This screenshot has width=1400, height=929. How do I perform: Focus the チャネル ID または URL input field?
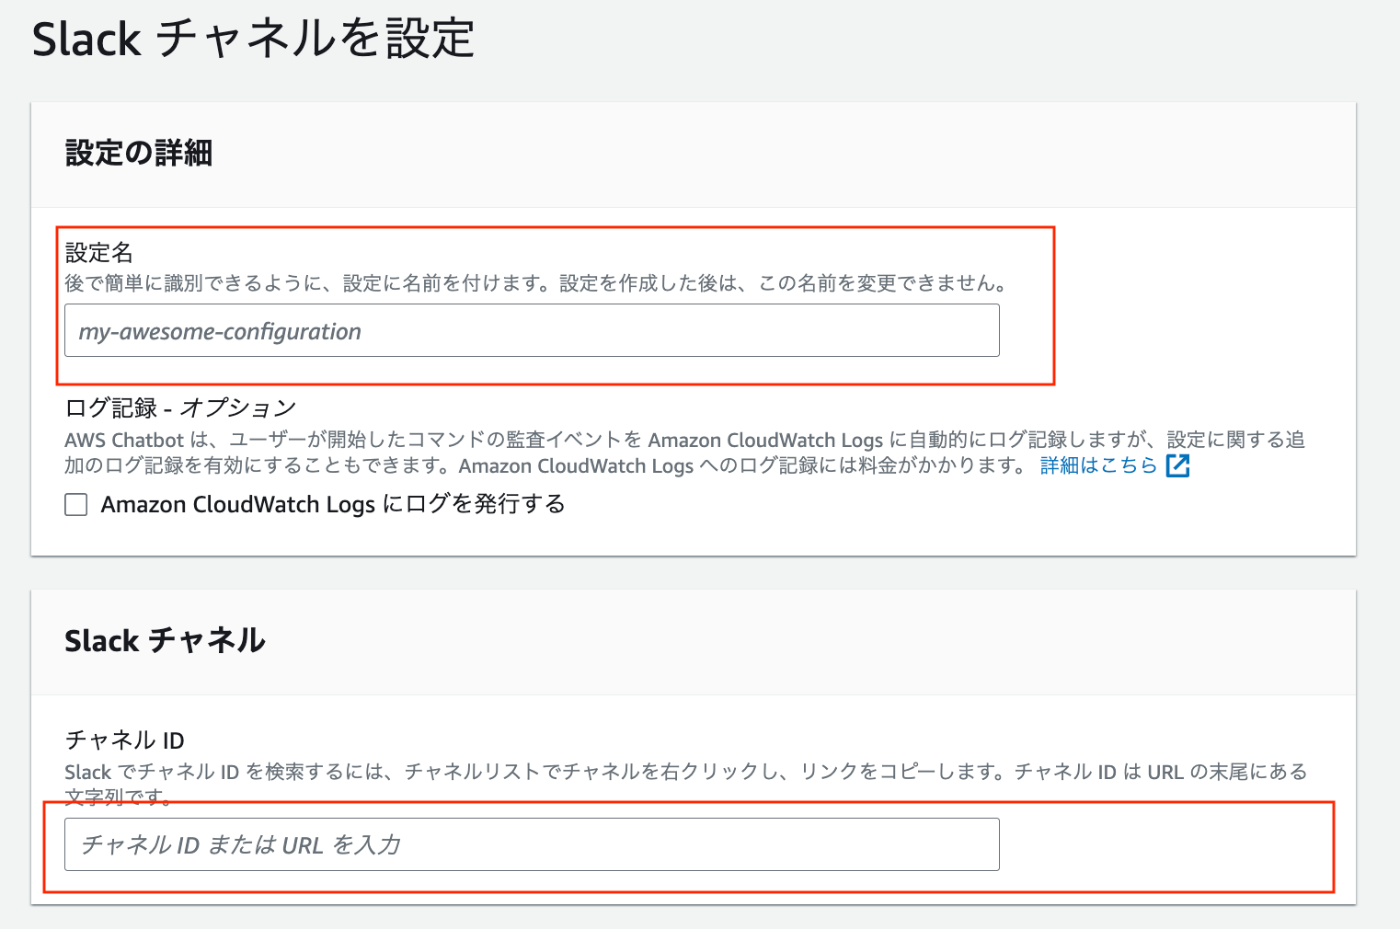tap(532, 844)
